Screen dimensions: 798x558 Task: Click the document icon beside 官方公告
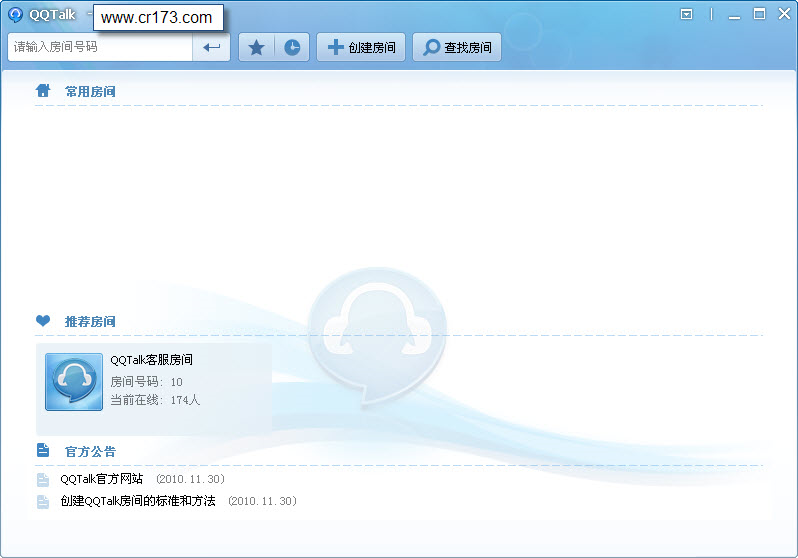tap(43, 450)
